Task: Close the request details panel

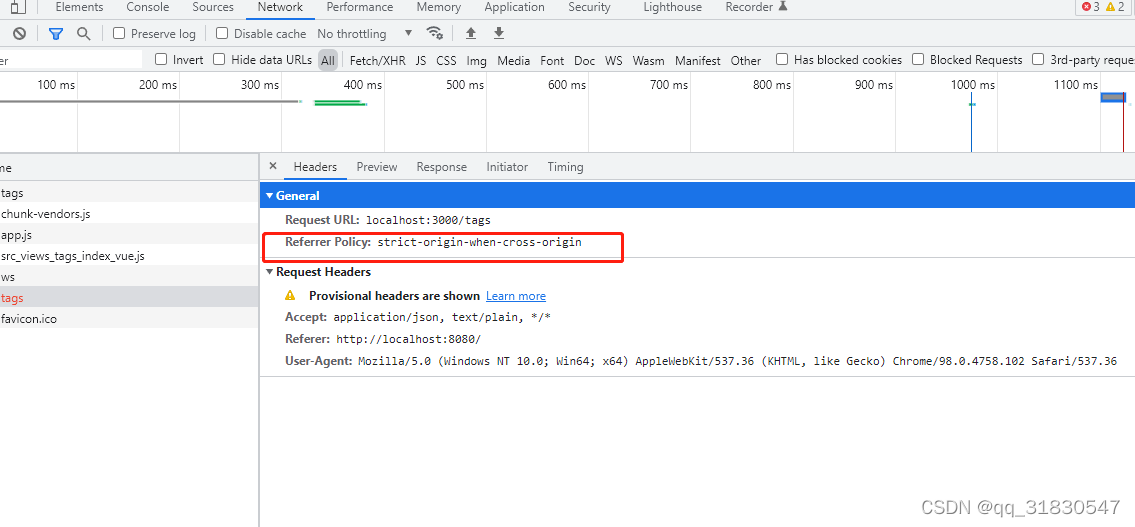Action: tap(273, 166)
